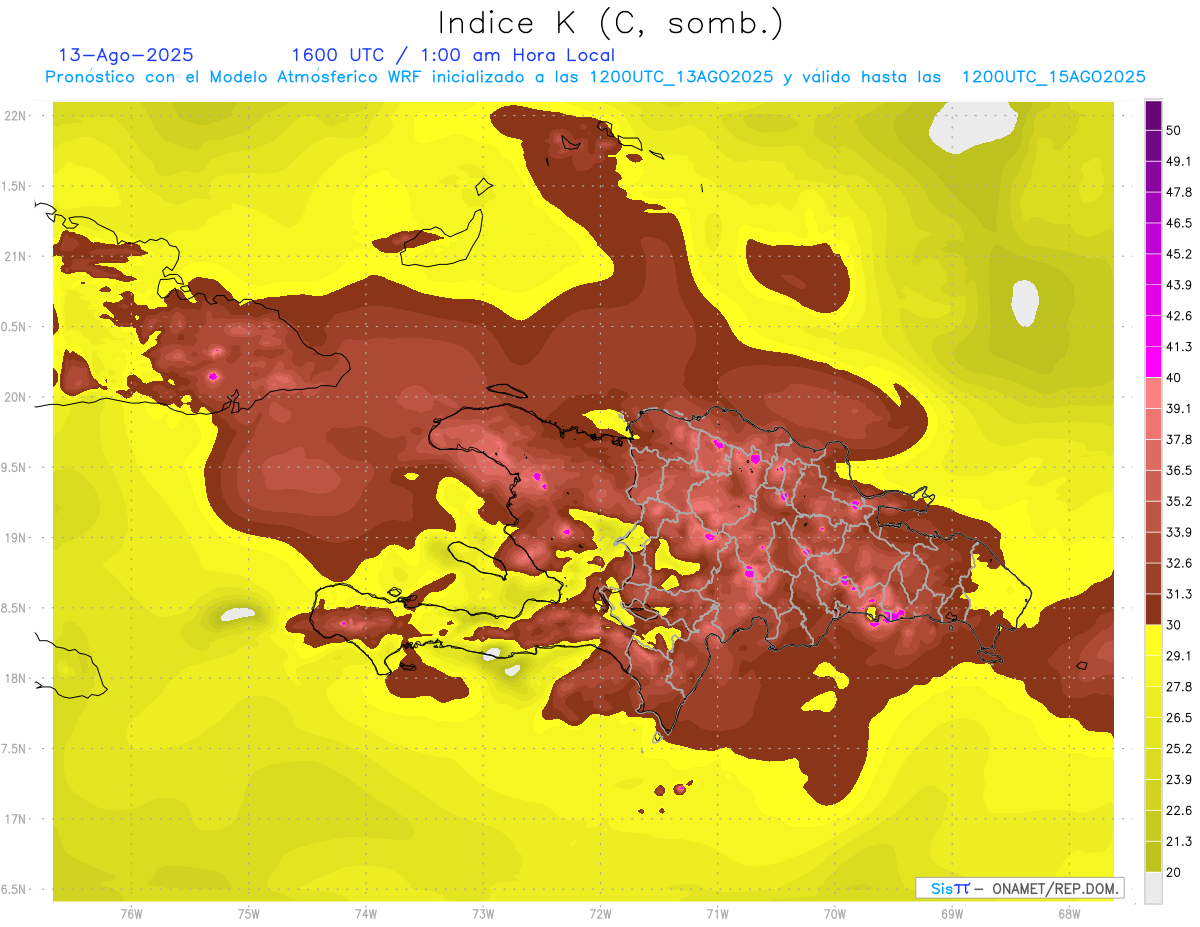Select the "46.5" scale label
This screenshot has height=927, width=1200.
(x=1178, y=223)
